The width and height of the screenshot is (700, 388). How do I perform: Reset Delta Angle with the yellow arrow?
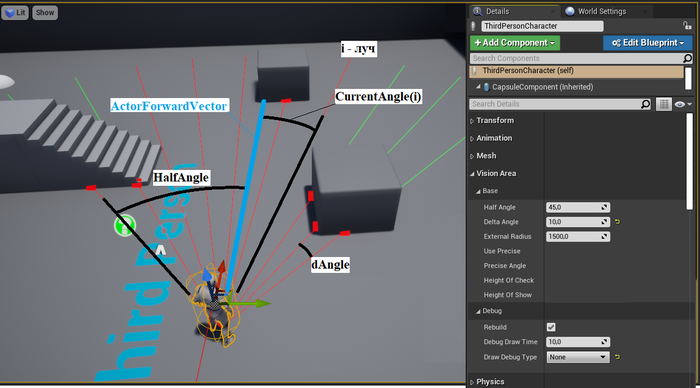click(617, 222)
